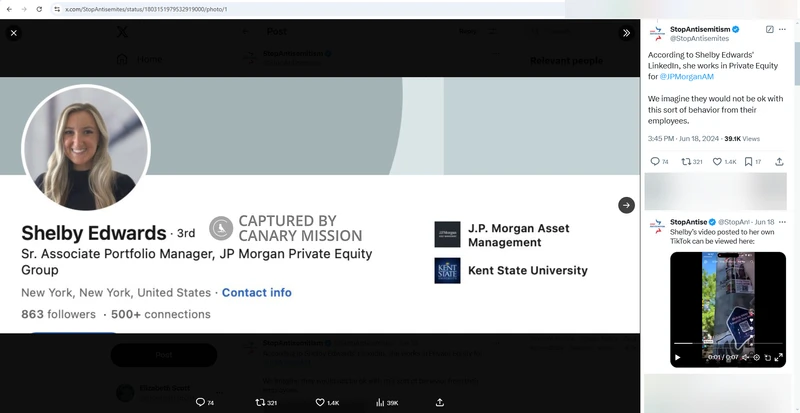Screen dimensions: 800x413
Task: Click the dimmed back arrow beside Post heading
Action: pyautogui.click(x=245, y=32)
